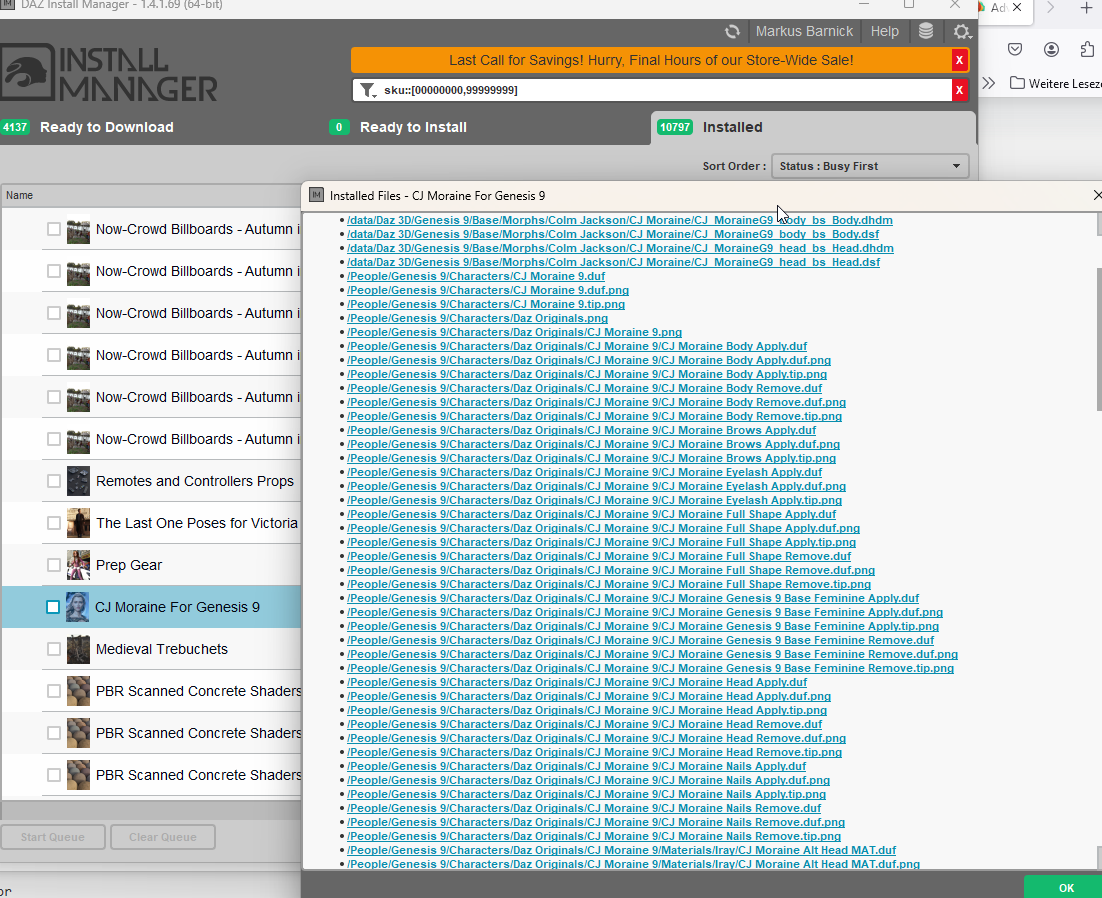
Task: Click the CJ Moraine portrait thumbnail
Action: point(77,607)
